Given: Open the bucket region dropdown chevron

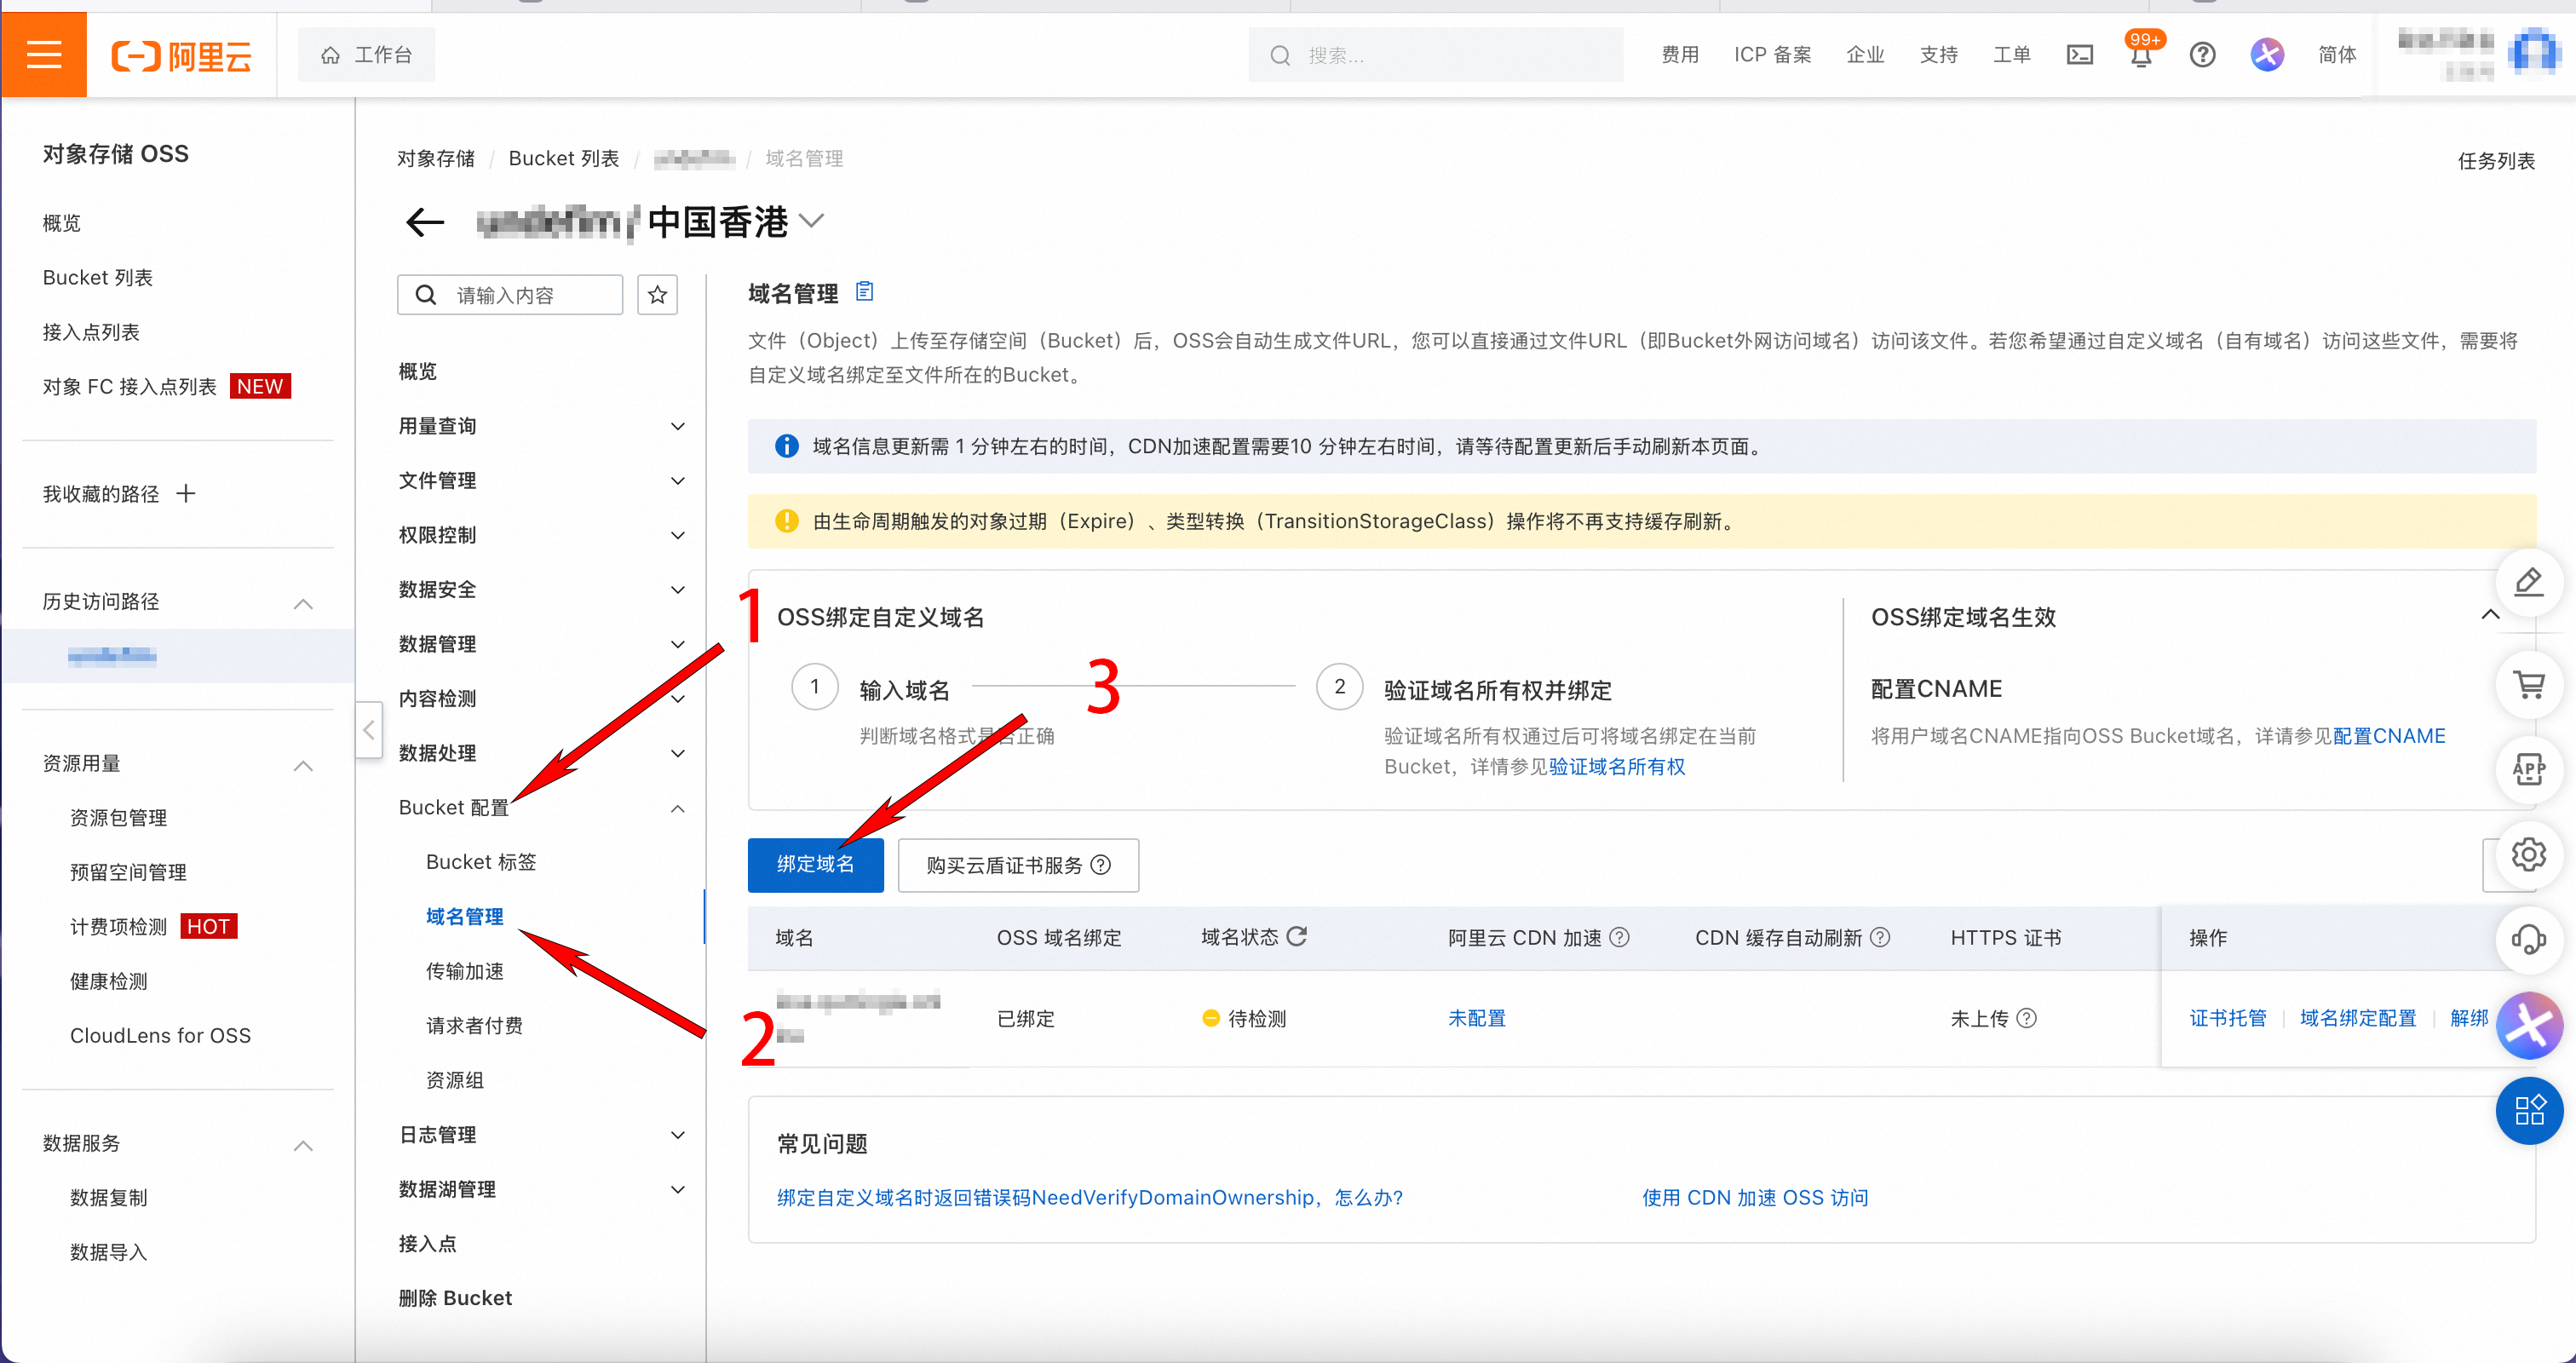Looking at the screenshot, I should click(812, 221).
